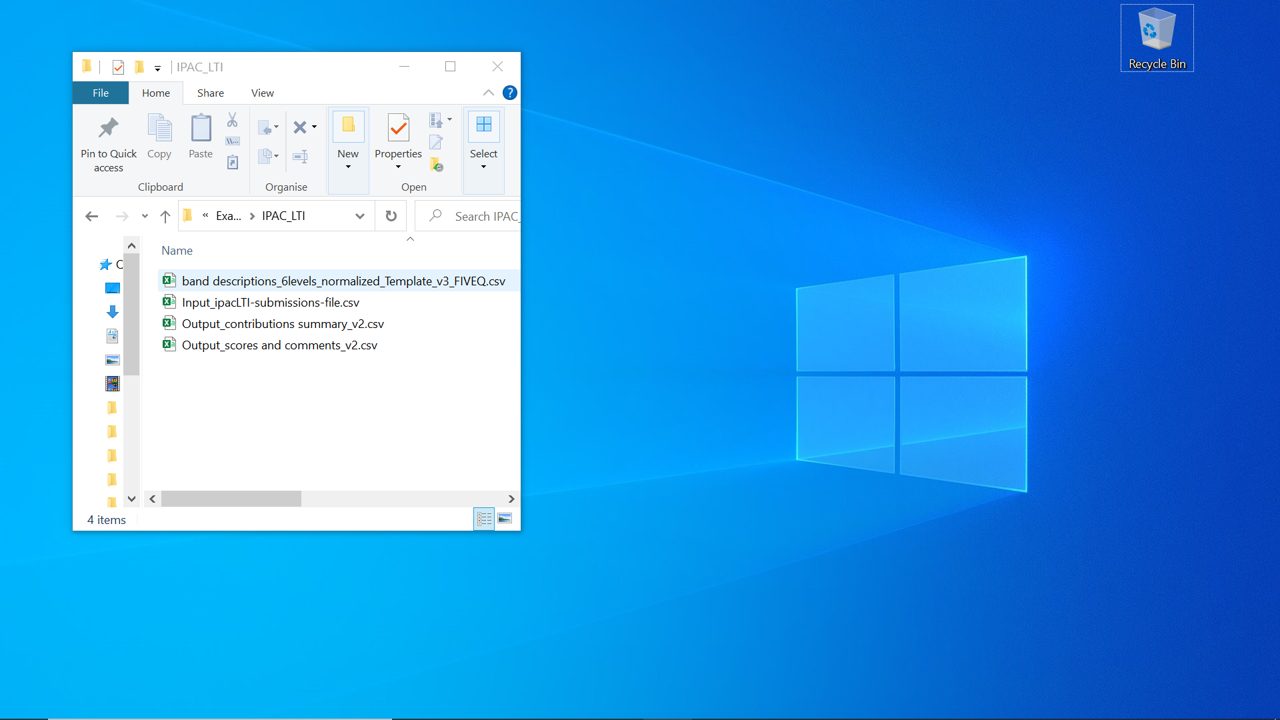Image resolution: width=1280 pixels, height=720 pixels.
Task: Select Input_ipacLTI-submissions-file.csv file name
Action: pyautogui.click(x=270, y=302)
